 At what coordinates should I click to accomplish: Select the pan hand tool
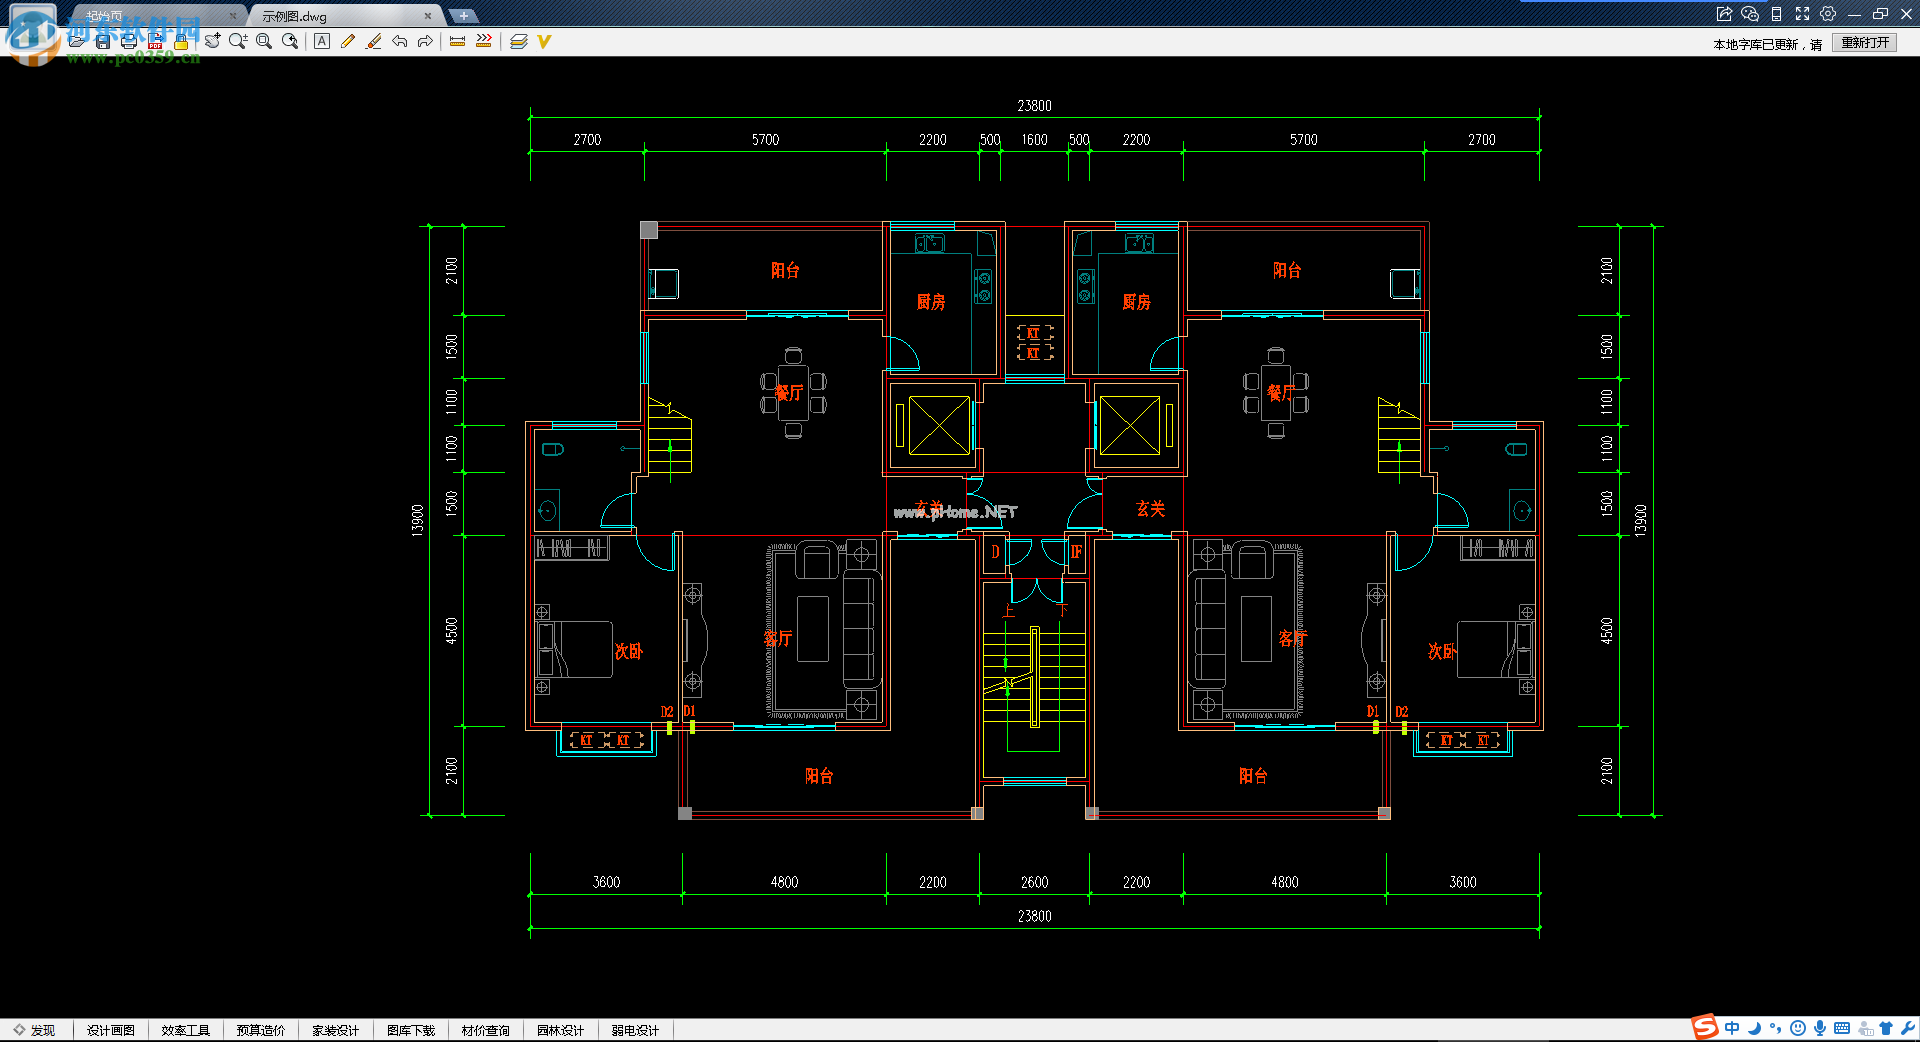[212, 41]
